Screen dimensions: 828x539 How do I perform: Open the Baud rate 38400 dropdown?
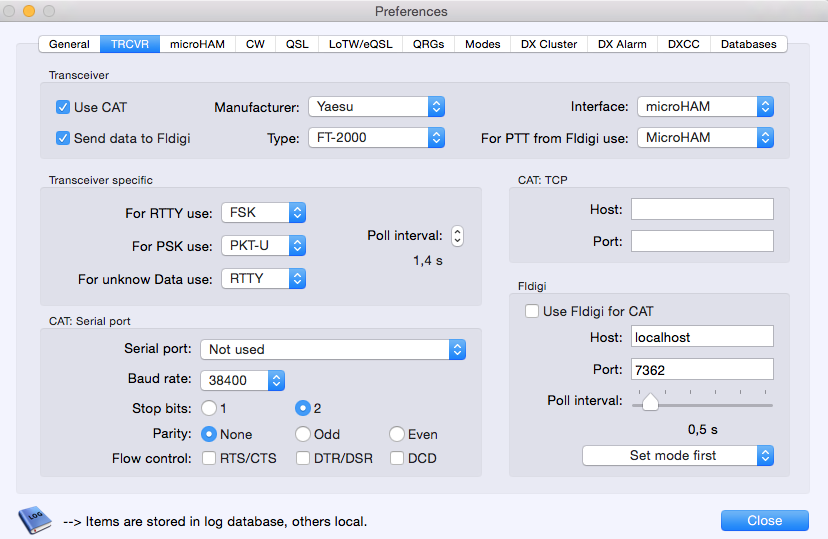pos(243,380)
